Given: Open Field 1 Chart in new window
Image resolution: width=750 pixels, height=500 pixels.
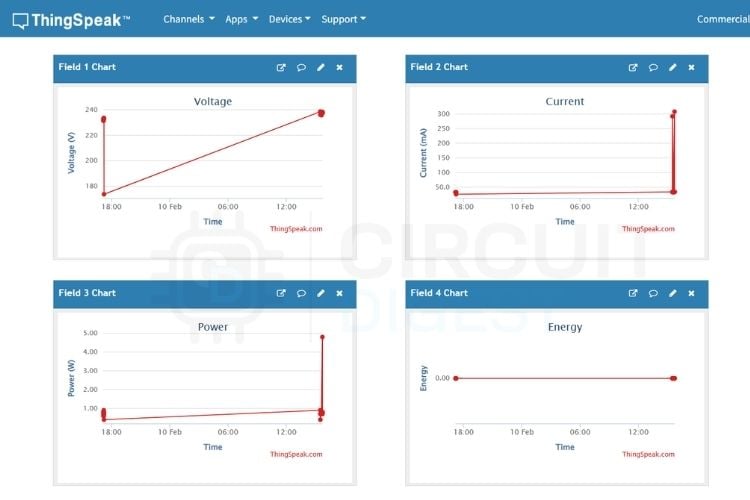Looking at the screenshot, I should click(x=281, y=67).
